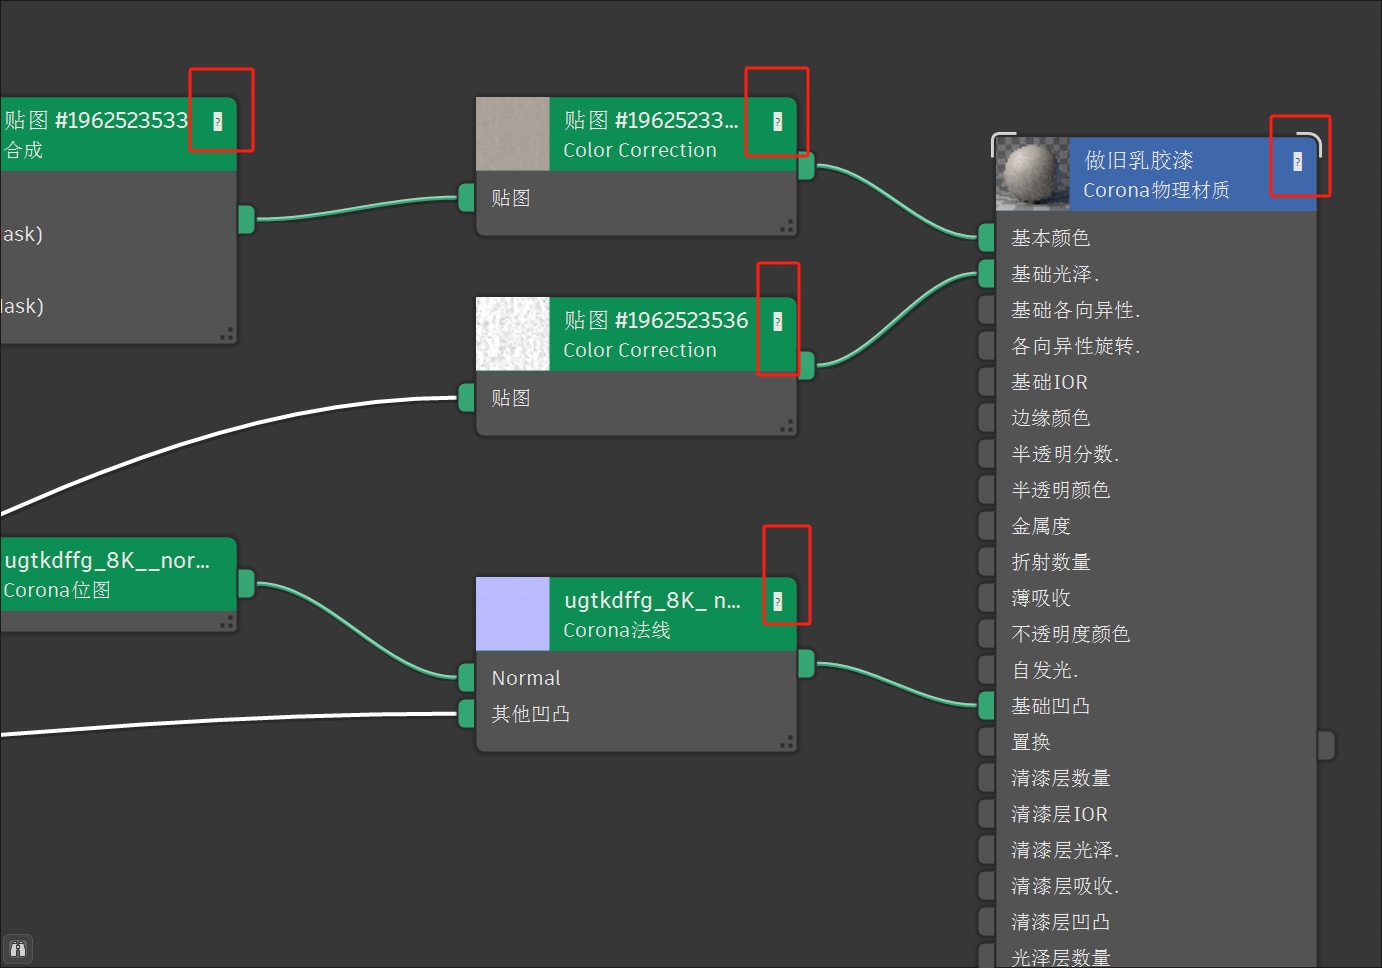
Task: Click the 基本颜色 input socket
Action: coord(987,238)
